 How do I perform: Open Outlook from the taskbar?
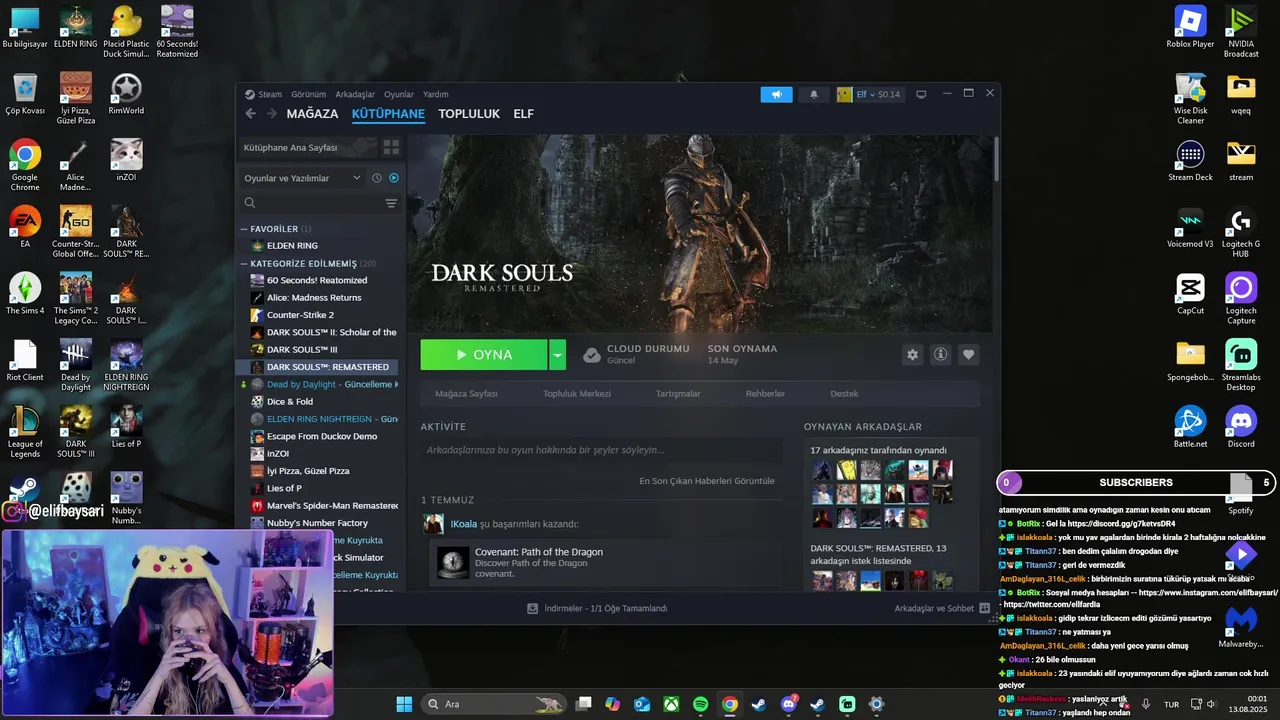tap(642, 704)
